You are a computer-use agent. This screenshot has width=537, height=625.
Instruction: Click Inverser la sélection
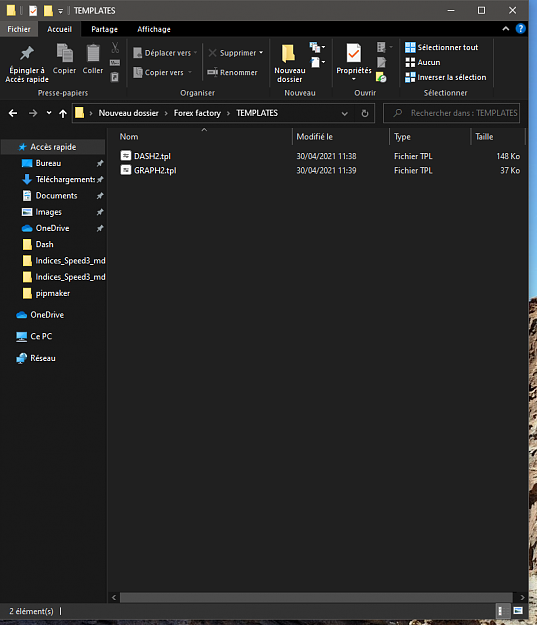click(446, 77)
